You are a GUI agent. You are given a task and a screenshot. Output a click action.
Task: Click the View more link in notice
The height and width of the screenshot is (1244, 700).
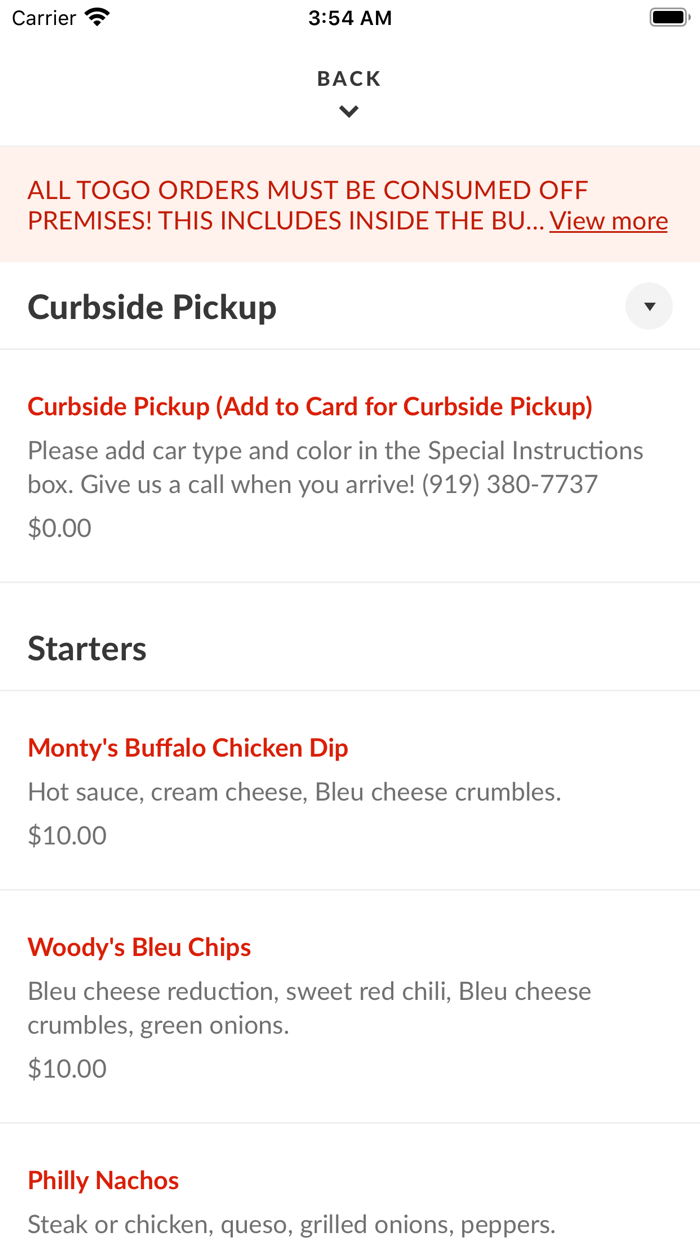tap(608, 221)
